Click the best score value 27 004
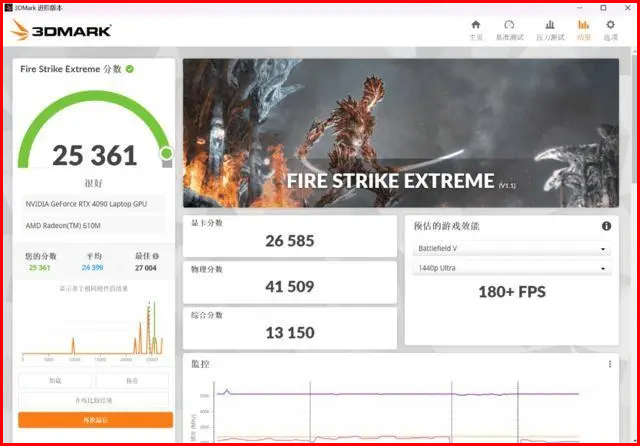 point(146,268)
